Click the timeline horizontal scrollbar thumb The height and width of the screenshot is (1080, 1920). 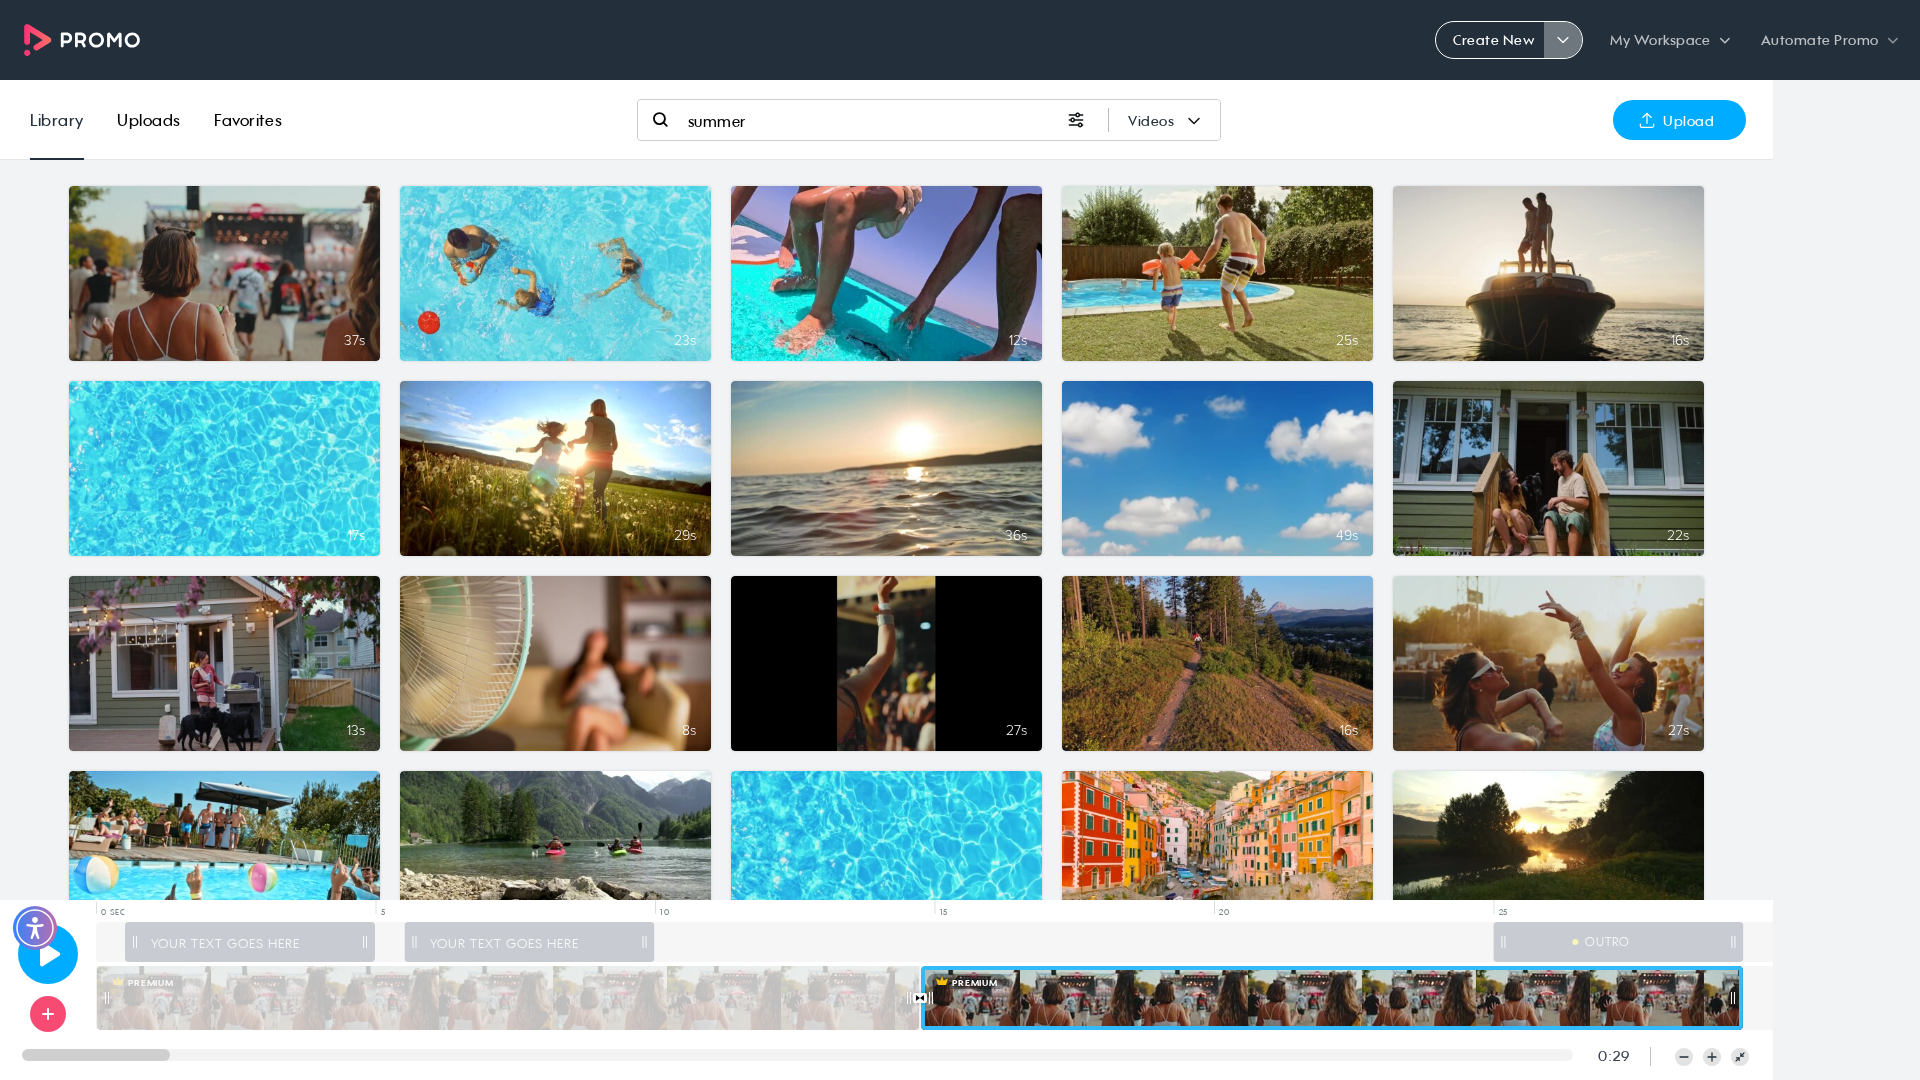coord(96,1055)
